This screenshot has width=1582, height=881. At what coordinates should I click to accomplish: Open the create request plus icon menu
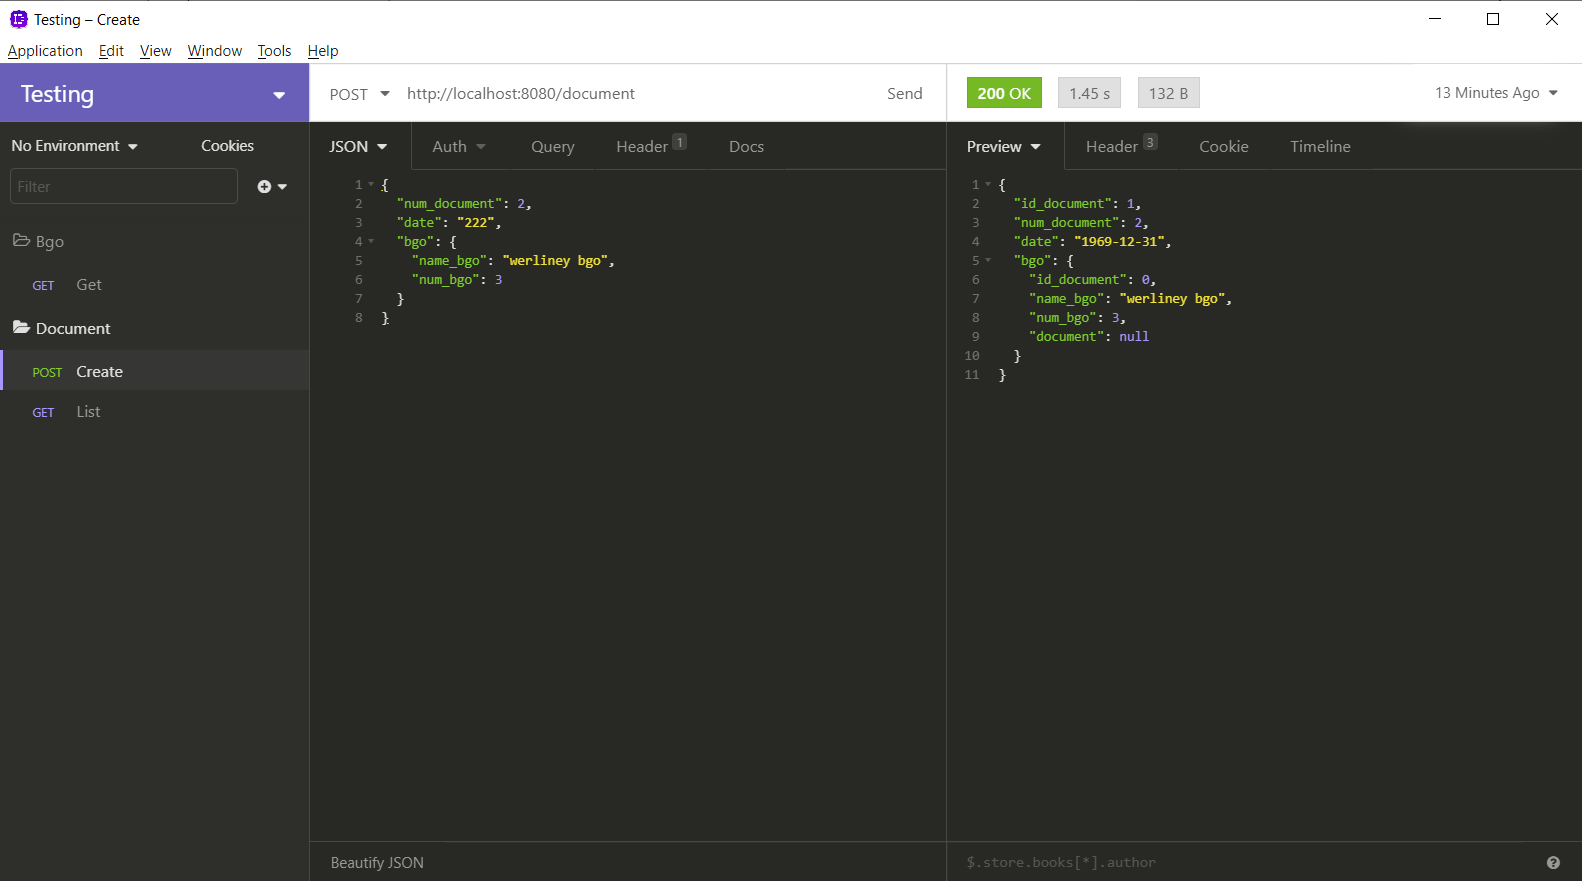[271, 186]
